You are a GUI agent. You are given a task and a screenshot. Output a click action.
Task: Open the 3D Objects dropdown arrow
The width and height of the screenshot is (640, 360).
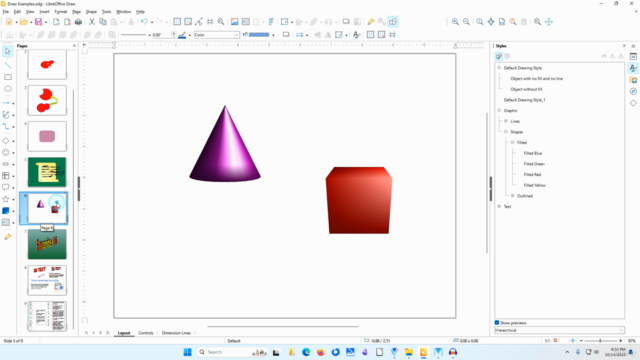[x=13, y=211]
